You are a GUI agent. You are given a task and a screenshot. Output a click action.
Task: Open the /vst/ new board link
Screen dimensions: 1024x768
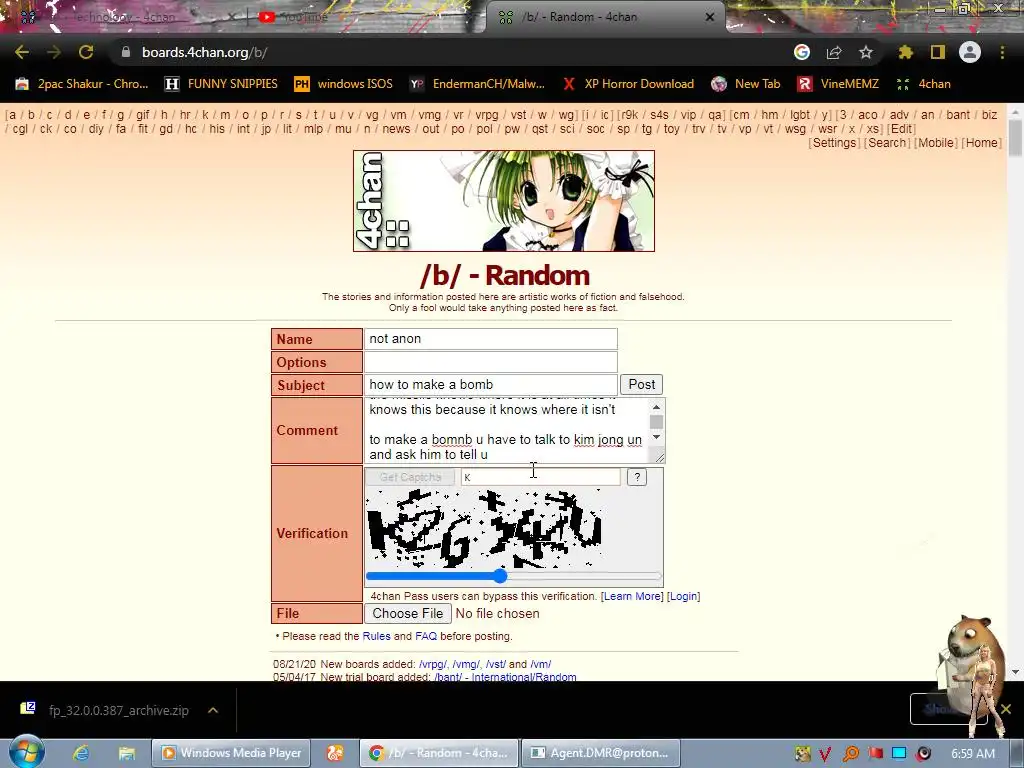(495, 664)
